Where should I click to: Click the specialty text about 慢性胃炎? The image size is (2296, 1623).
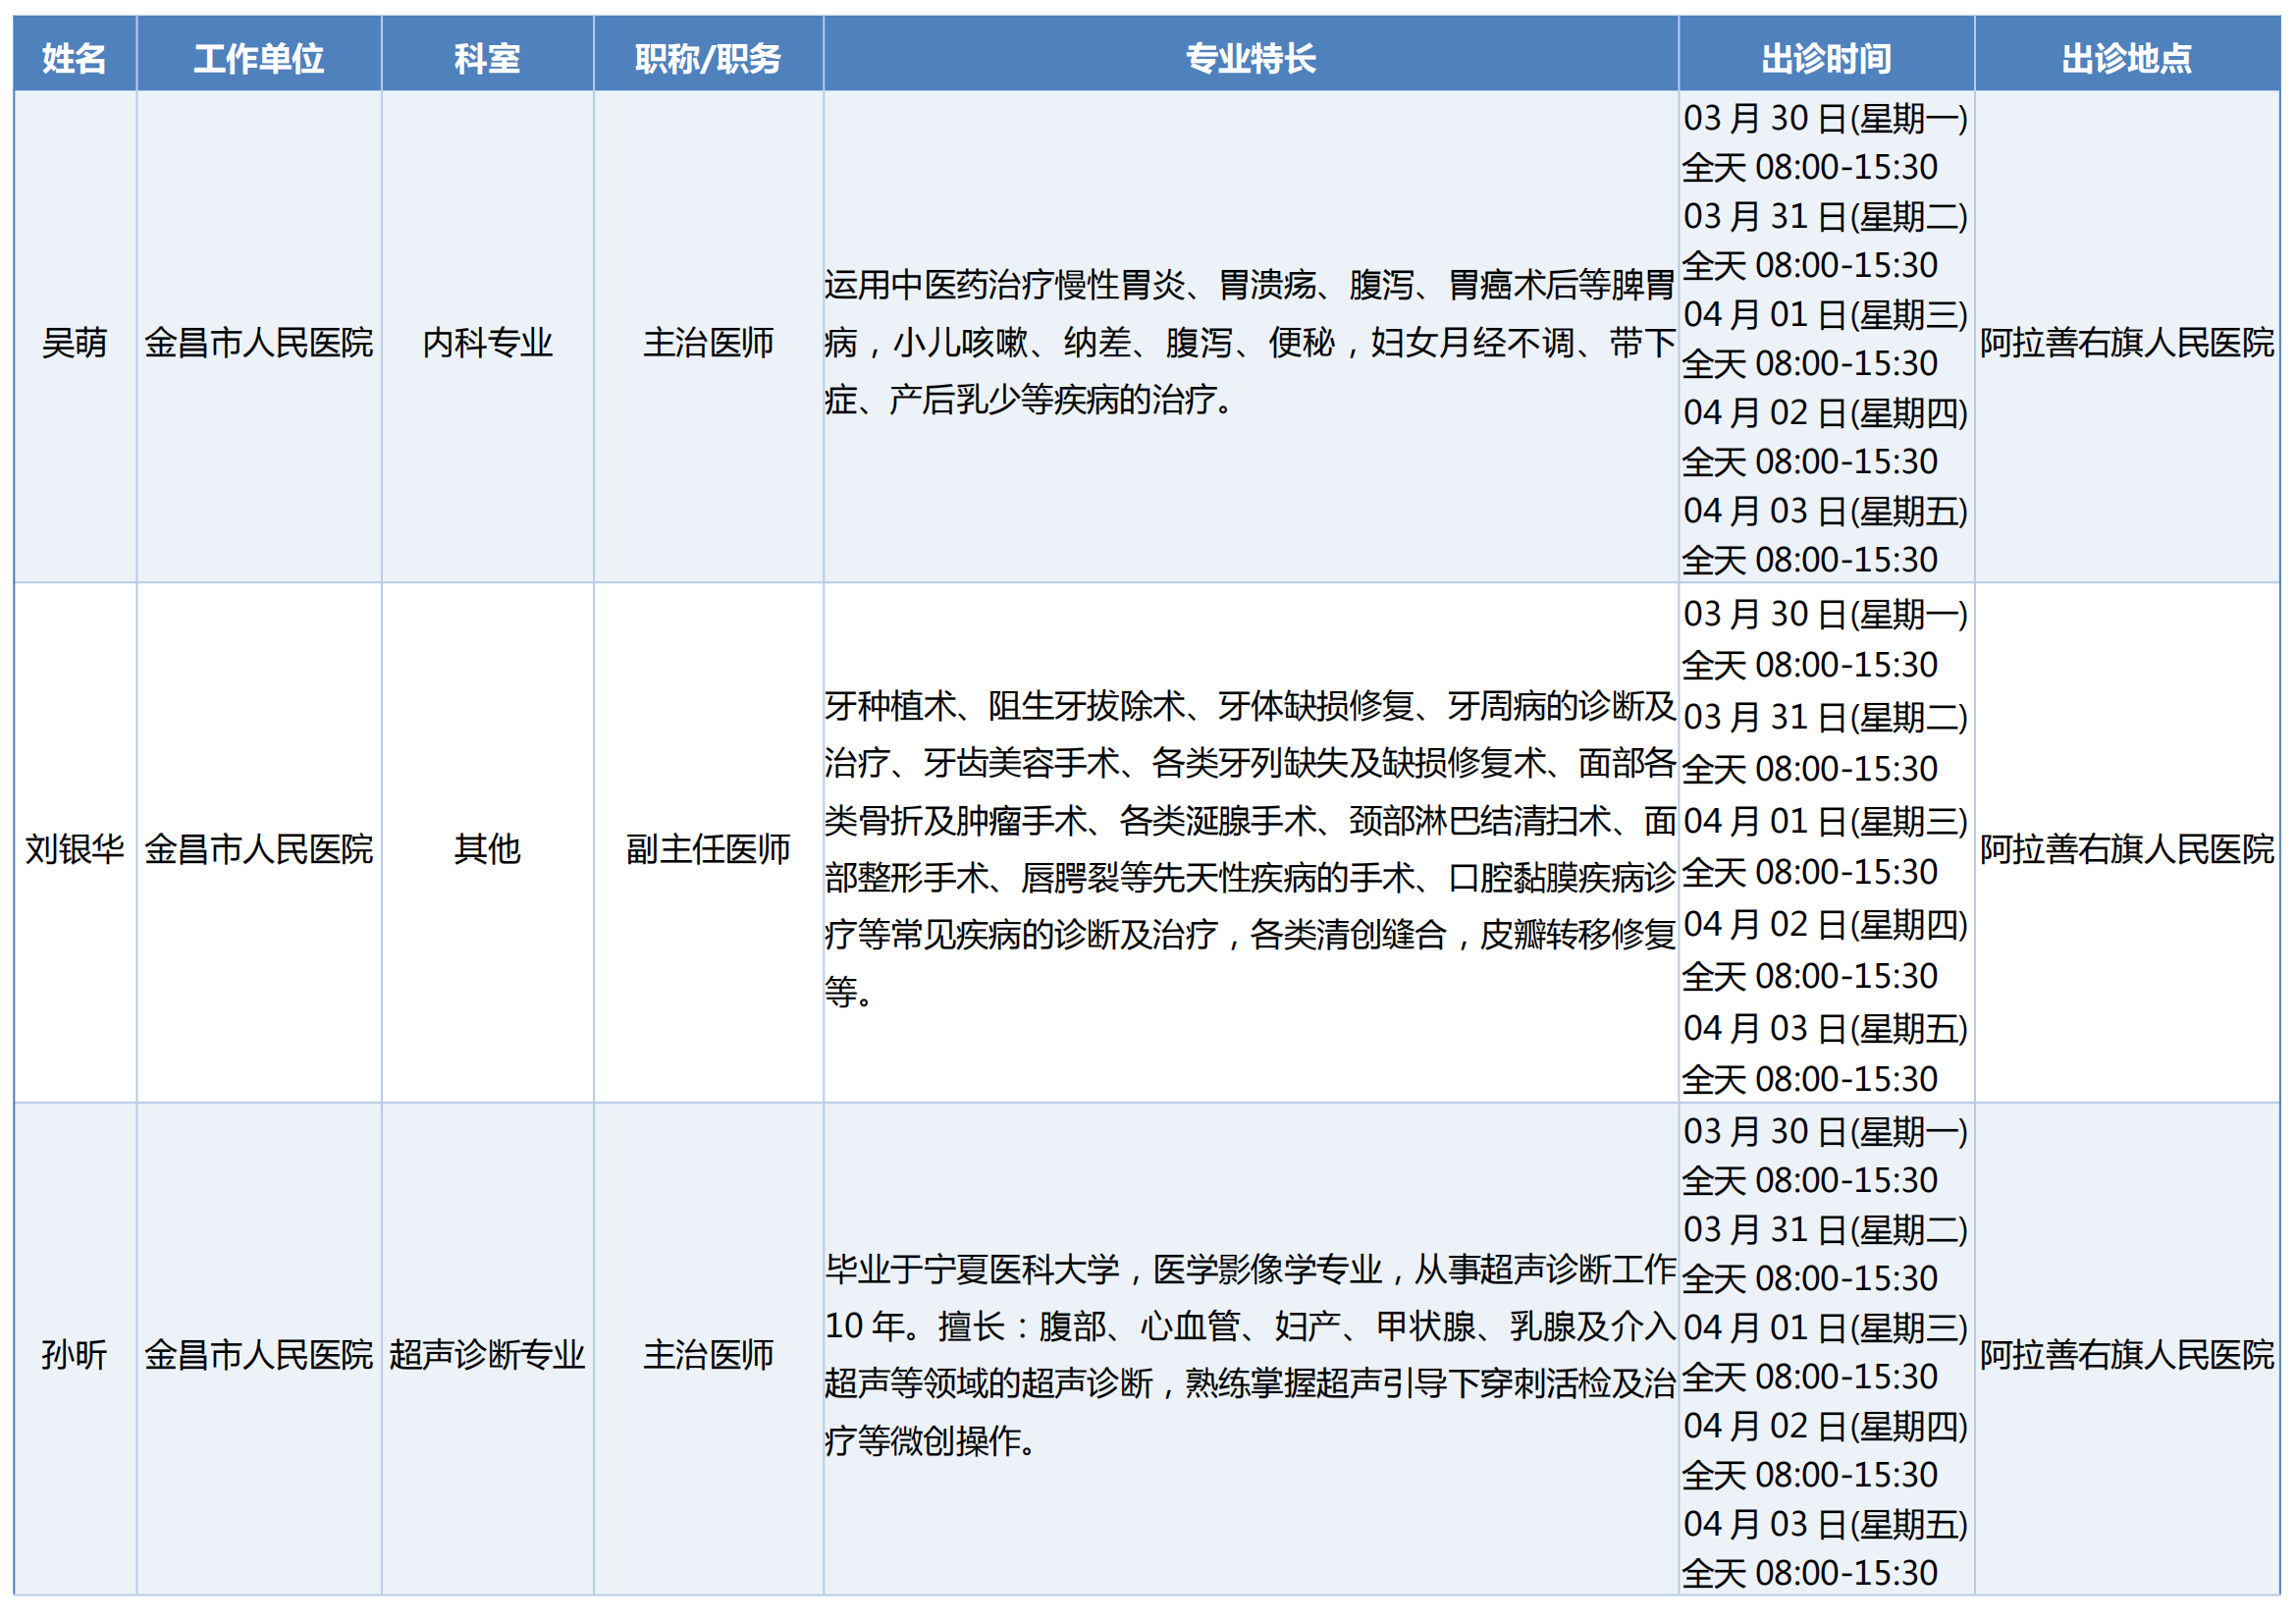pyautogui.click(x=1250, y=342)
